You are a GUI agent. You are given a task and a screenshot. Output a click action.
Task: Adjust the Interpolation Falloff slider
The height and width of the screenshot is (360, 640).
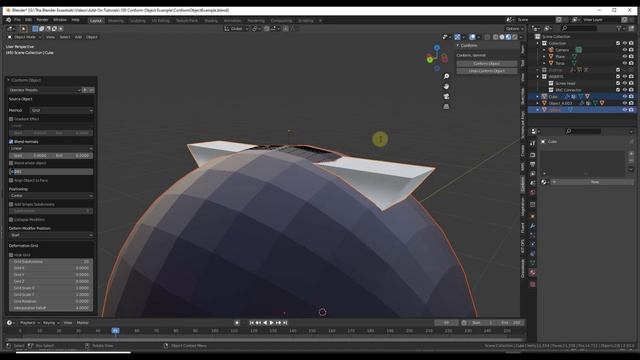pyautogui.click(x=51, y=308)
